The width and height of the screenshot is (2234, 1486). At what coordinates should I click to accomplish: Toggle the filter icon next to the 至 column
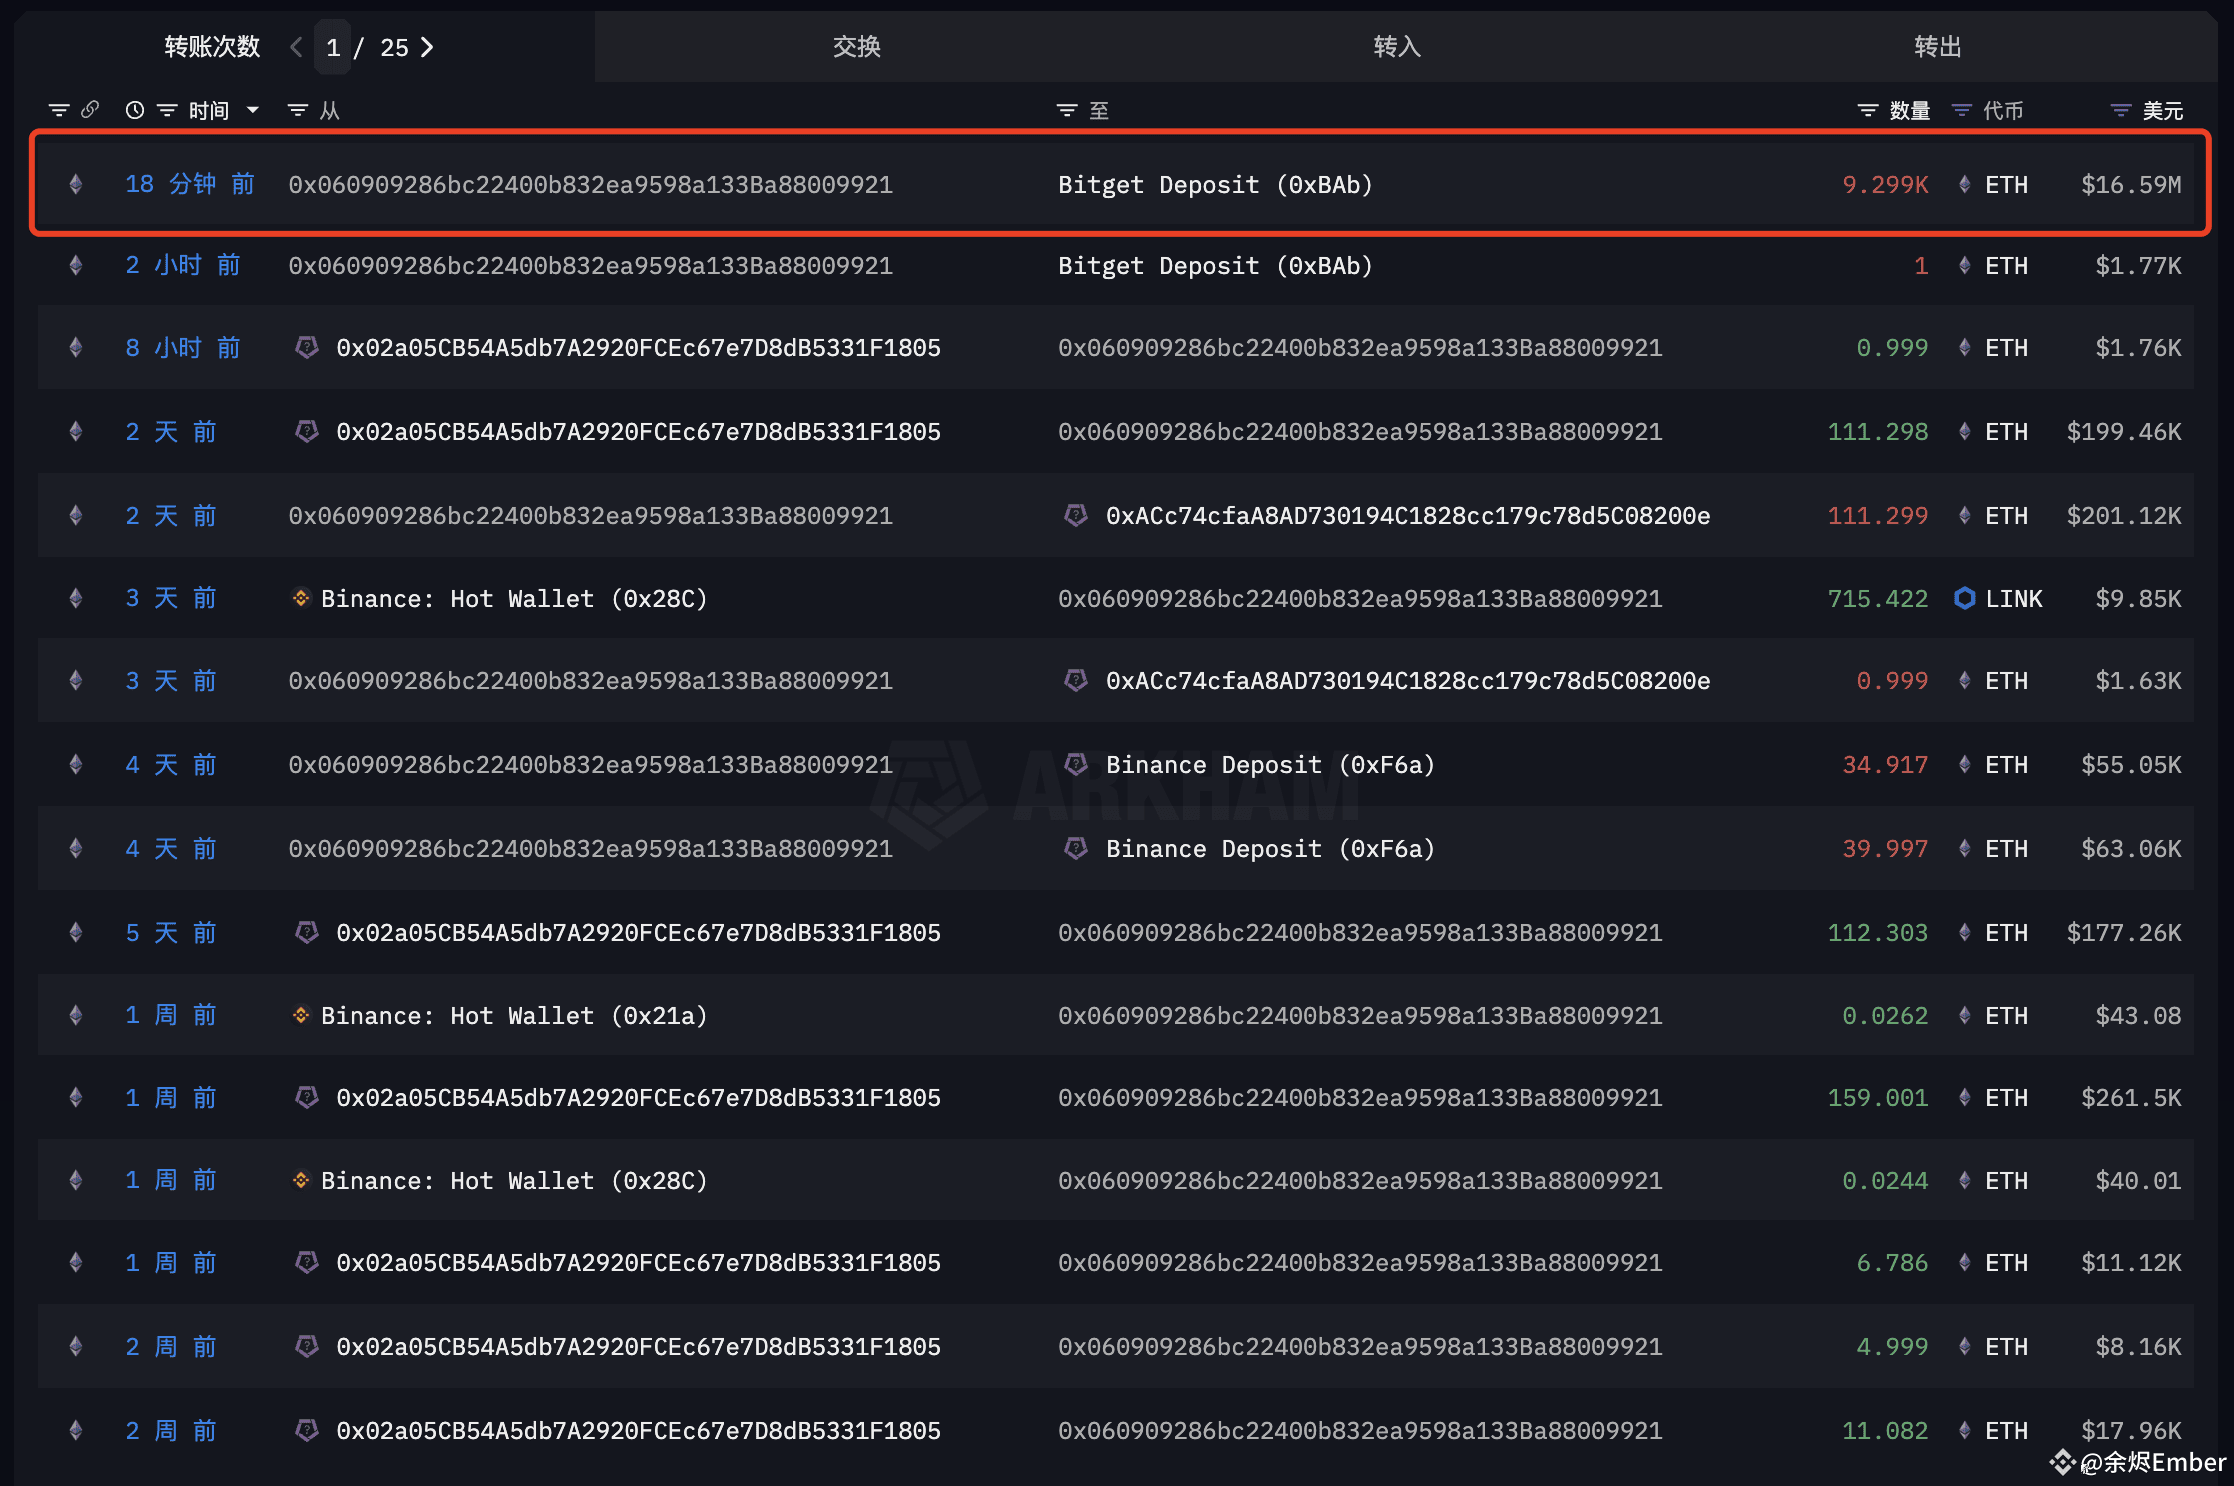pos(1066,110)
